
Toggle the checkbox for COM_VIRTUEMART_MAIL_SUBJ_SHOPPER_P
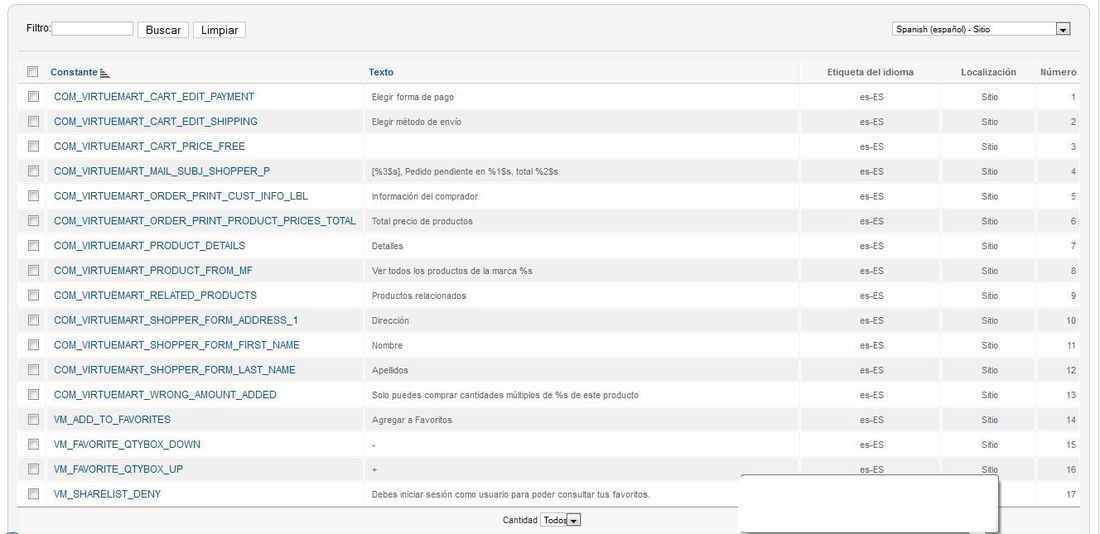[33, 171]
